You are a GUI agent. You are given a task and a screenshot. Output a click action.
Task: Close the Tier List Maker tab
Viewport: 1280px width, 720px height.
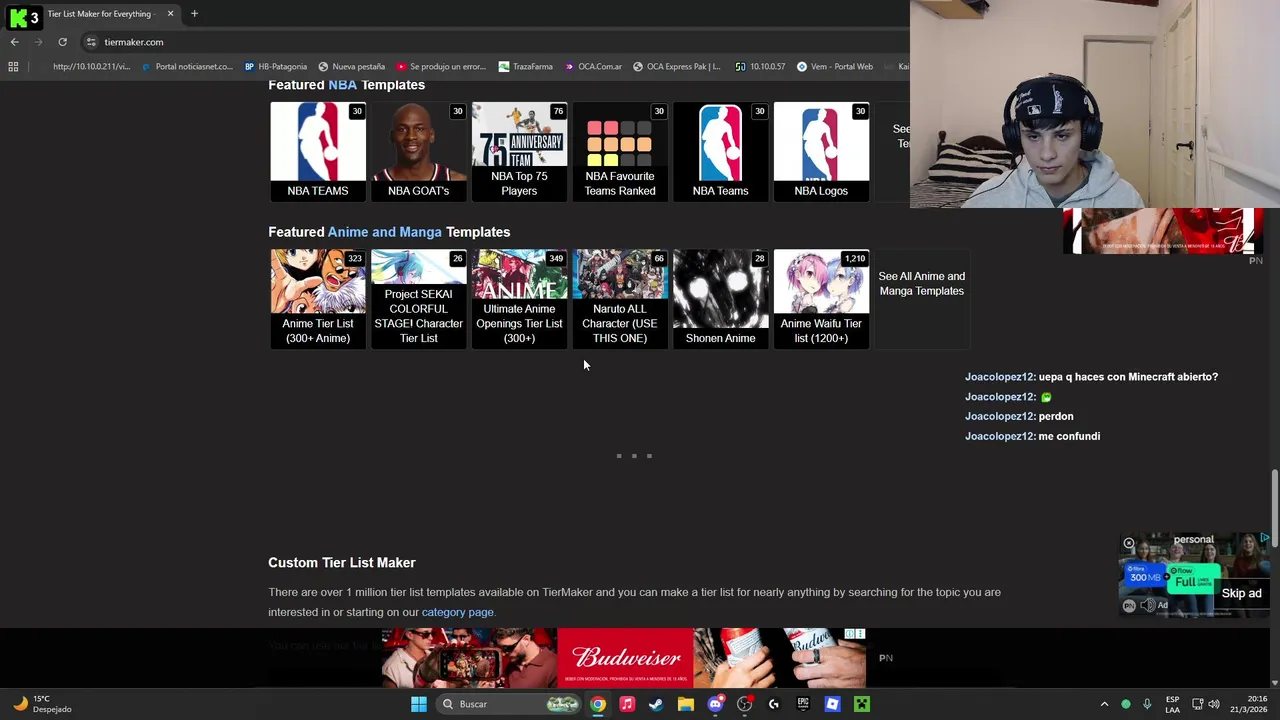[170, 14]
